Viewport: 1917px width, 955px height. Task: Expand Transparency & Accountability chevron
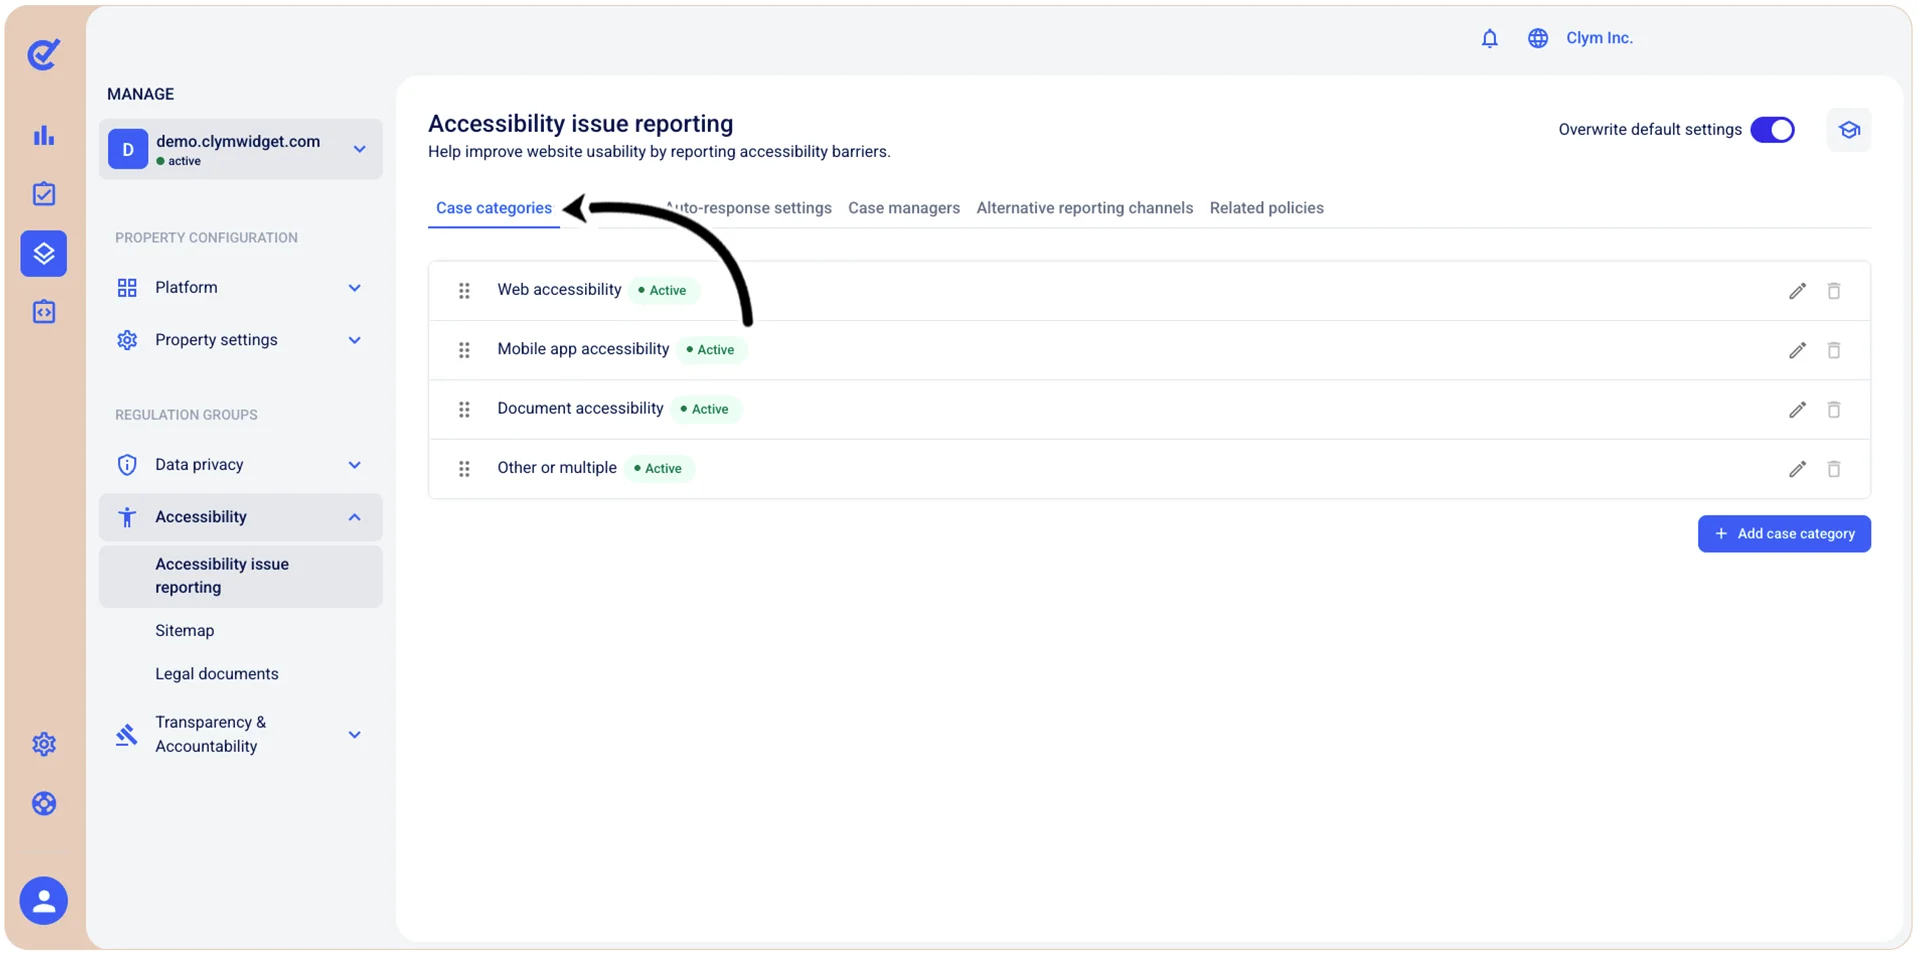coord(354,734)
